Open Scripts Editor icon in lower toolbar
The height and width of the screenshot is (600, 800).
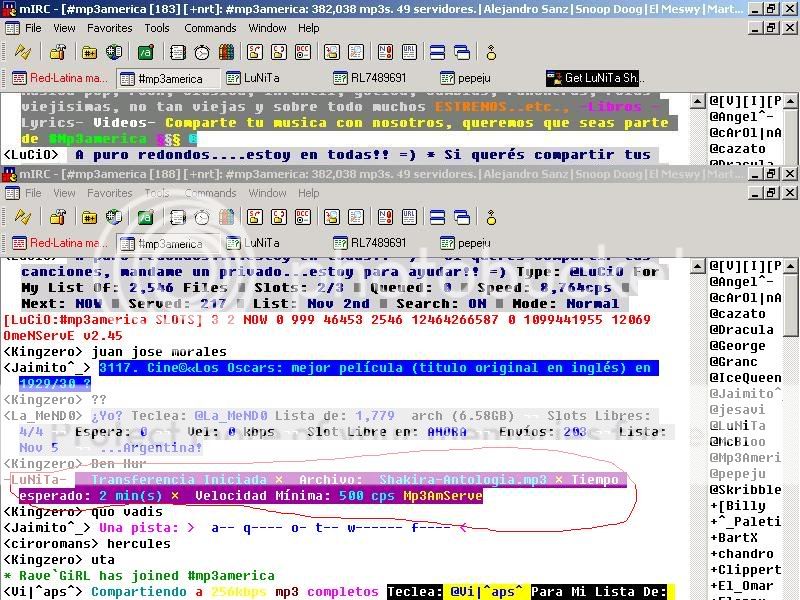(145, 217)
